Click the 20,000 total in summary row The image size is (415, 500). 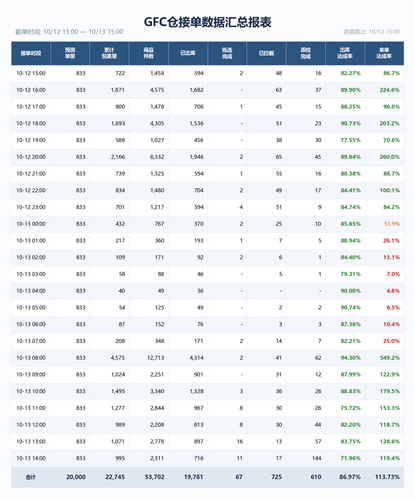tap(76, 477)
